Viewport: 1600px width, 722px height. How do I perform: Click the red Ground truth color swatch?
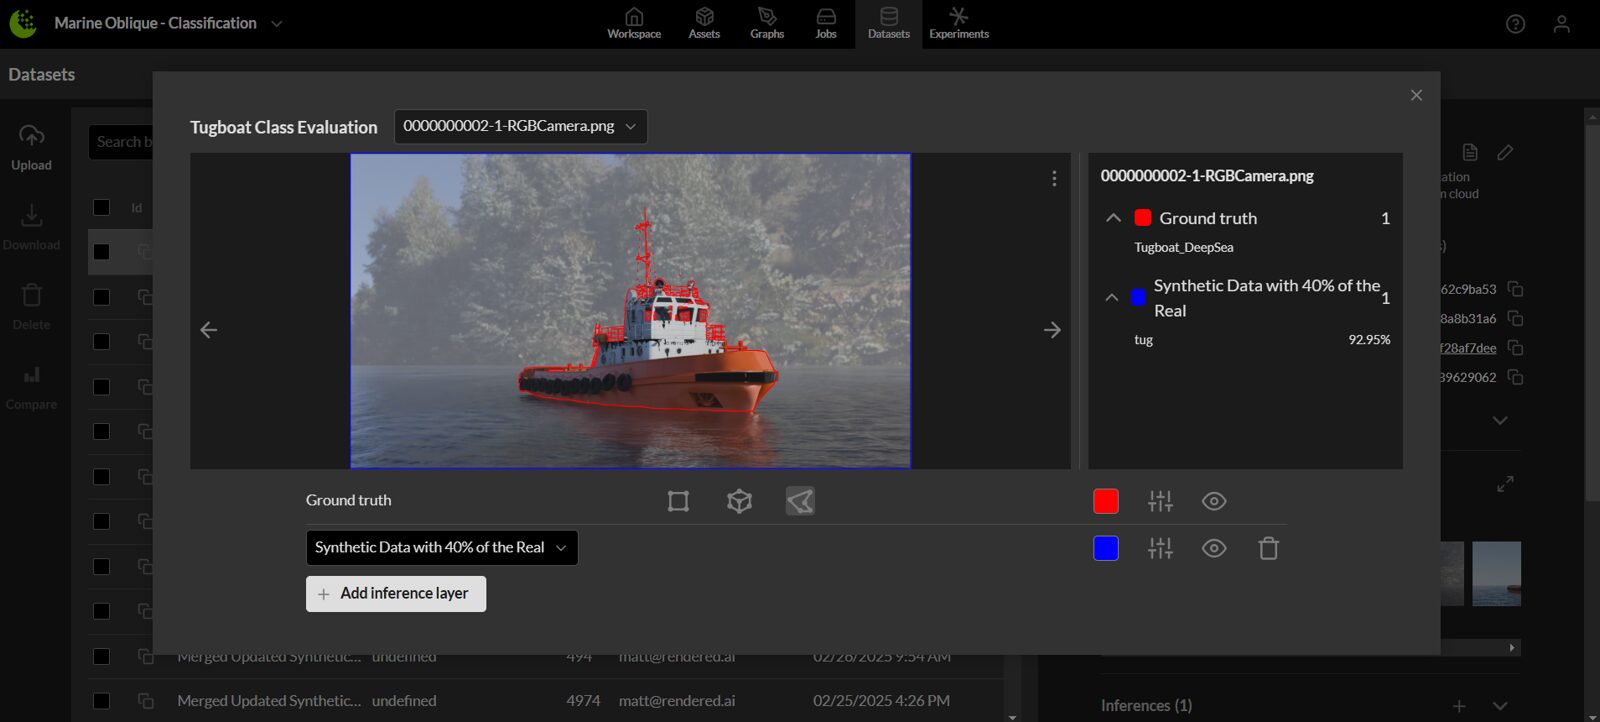tap(1106, 501)
